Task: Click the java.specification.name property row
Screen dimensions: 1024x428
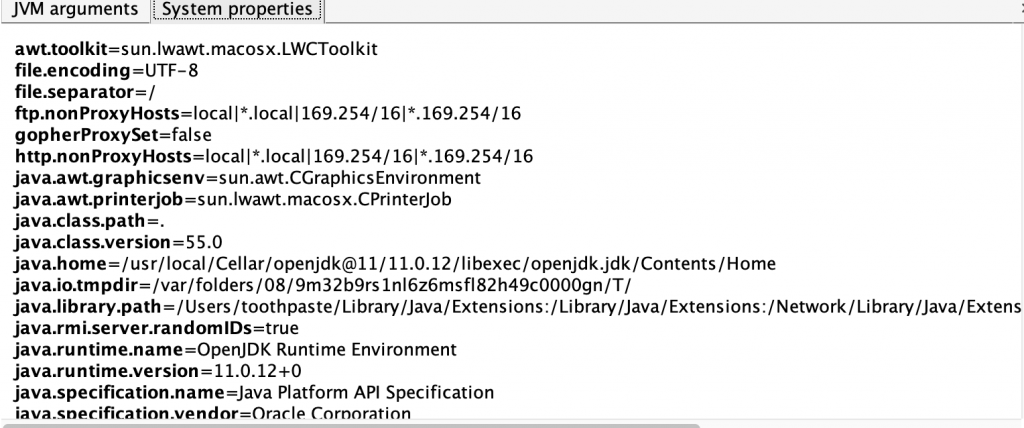Action: pyautogui.click(x=254, y=393)
